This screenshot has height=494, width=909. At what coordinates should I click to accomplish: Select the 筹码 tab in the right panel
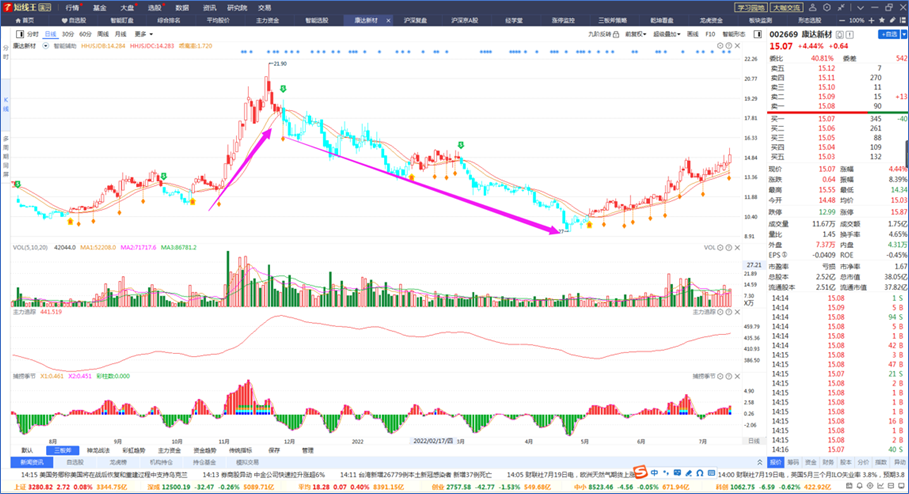pyautogui.click(x=792, y=462)
